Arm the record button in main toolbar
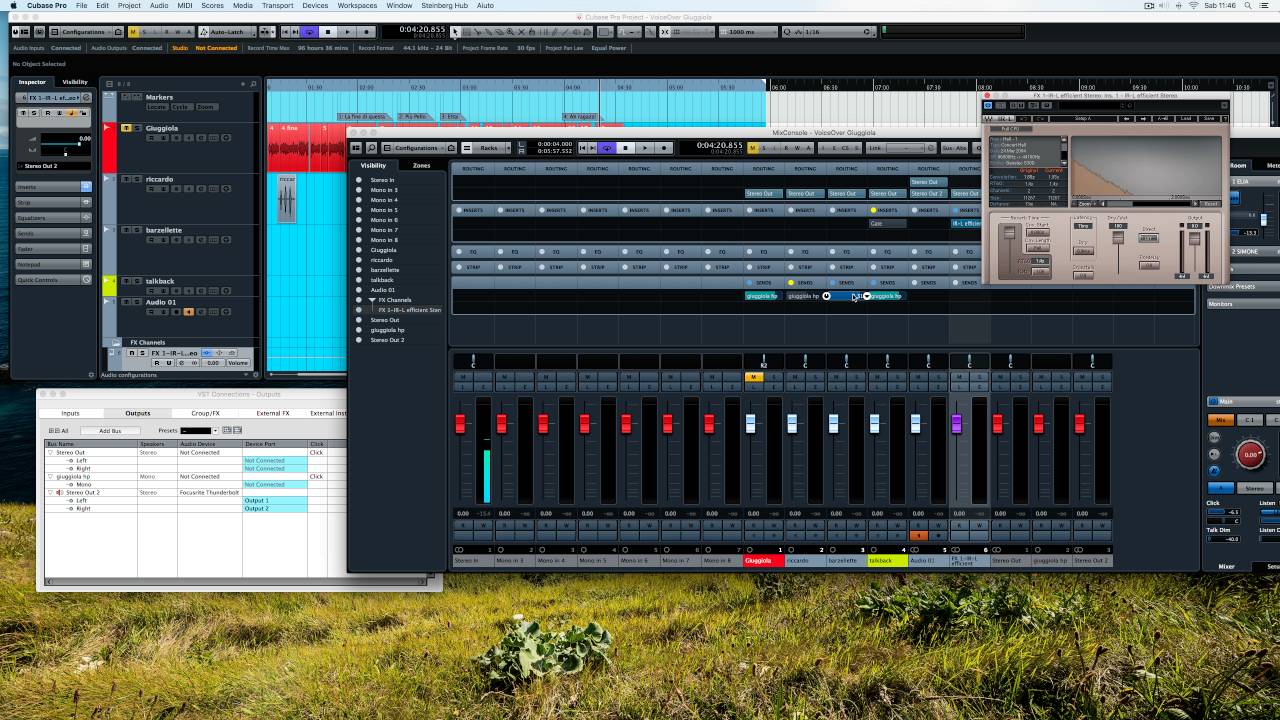Viewport: 1280px width, 720px height. (366, 32)
